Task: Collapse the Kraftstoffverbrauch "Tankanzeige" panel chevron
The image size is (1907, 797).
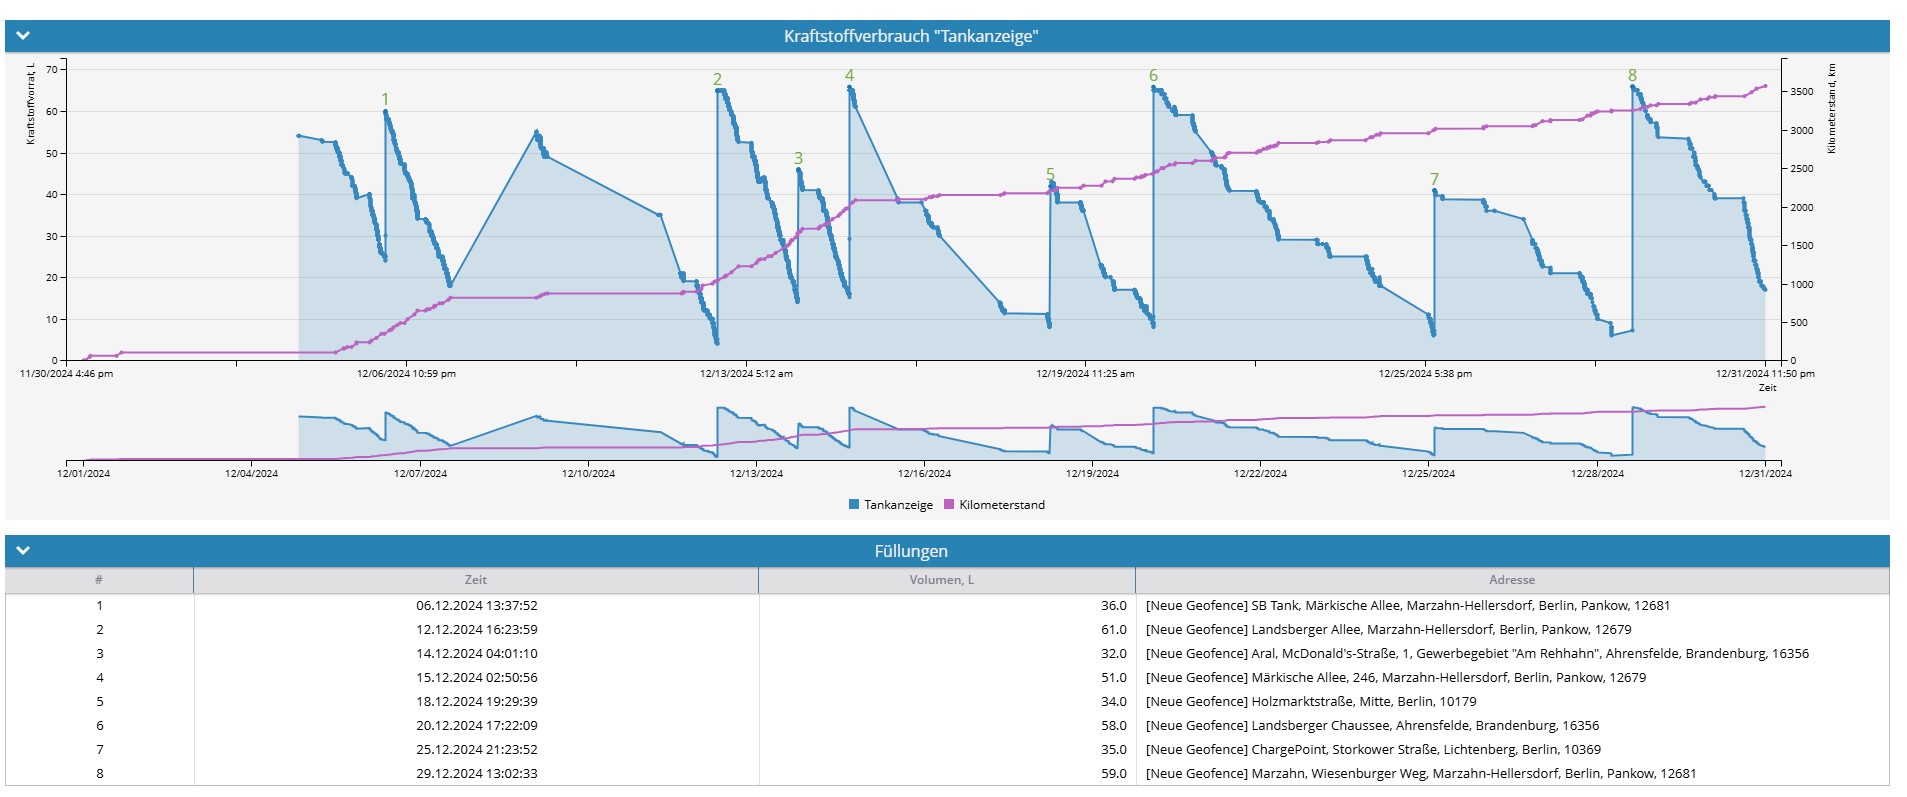Action: tap(24, 36)
